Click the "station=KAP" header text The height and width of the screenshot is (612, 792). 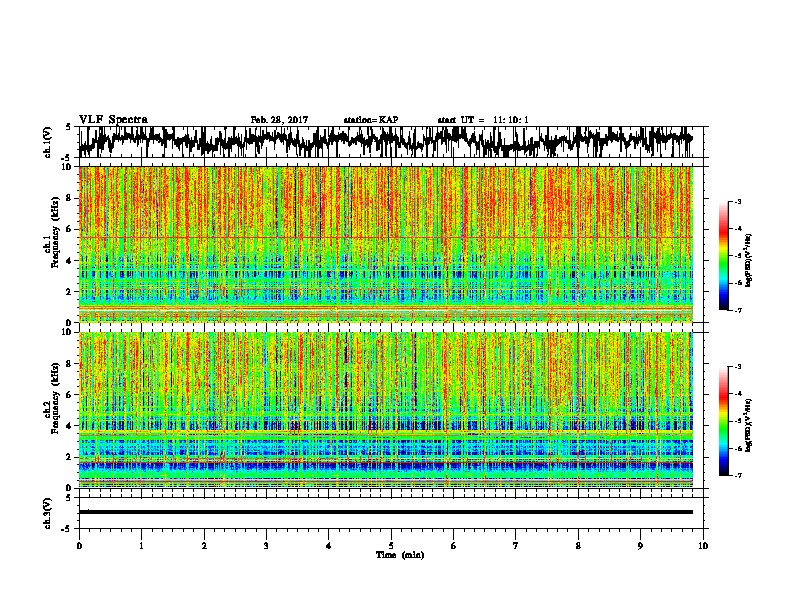coord(371,120)
